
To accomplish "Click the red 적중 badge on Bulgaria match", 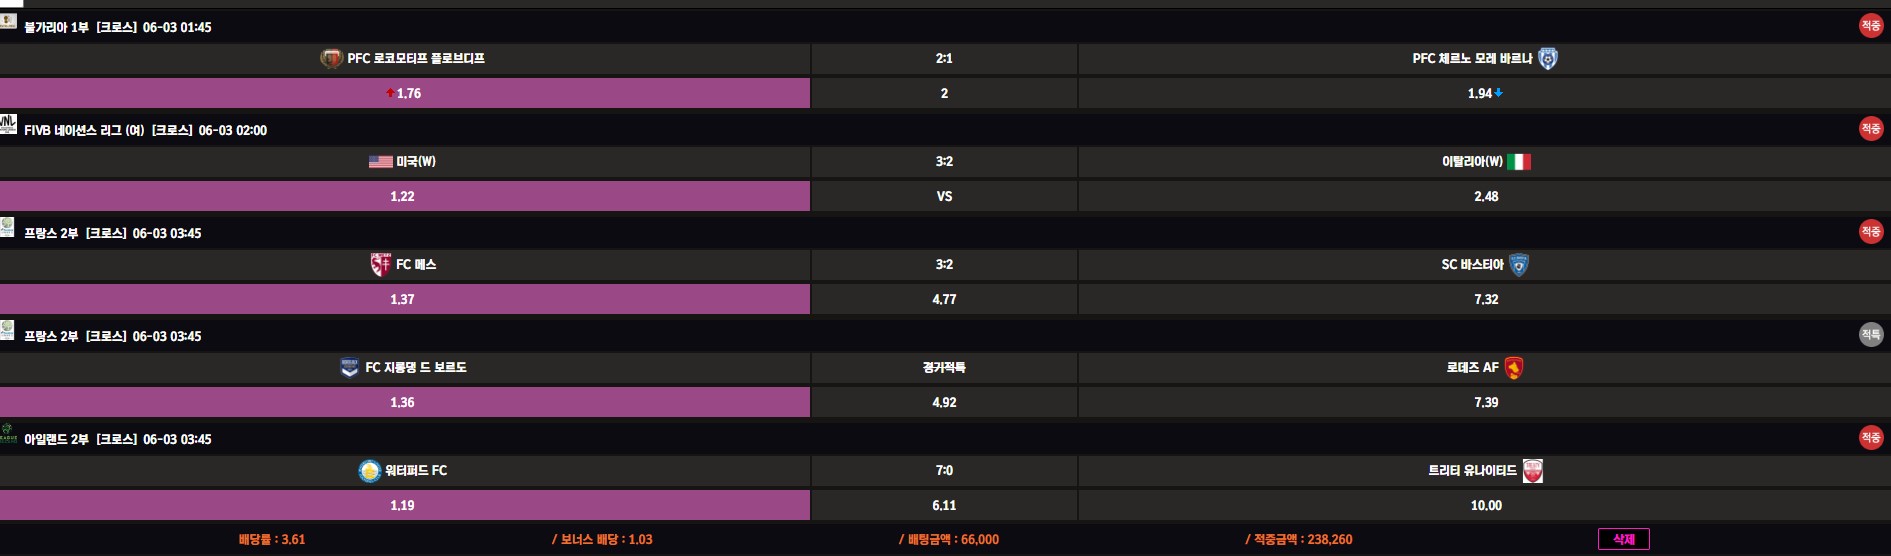I will point(1870,26).
